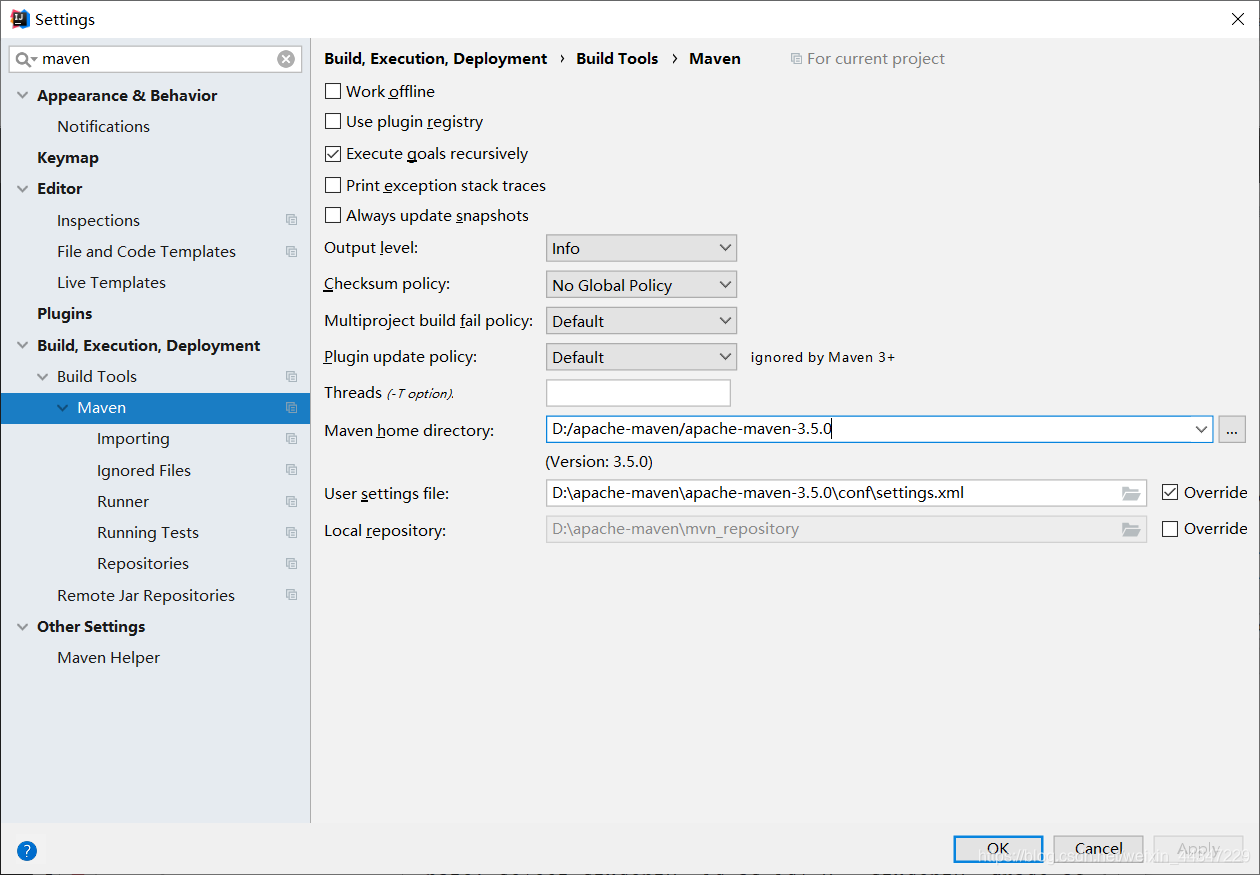Viewport: 1260px width, 875px height.
Task: Click the 'ignored by Maven 3+' note
Action: [x=823, y=357]
